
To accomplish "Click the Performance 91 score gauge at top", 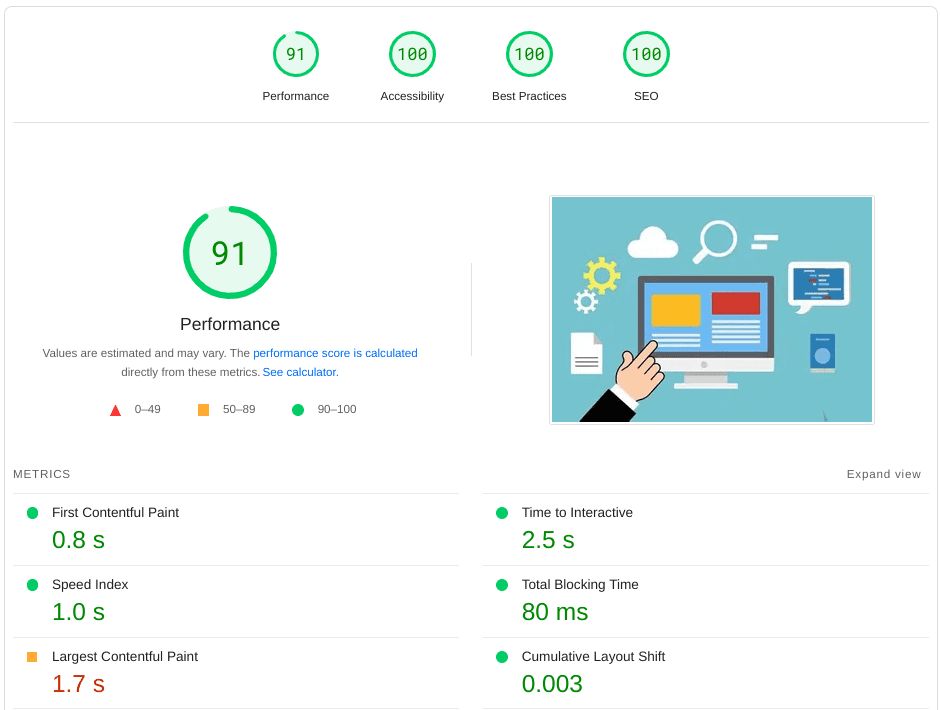I will click(x=295, y=54).
